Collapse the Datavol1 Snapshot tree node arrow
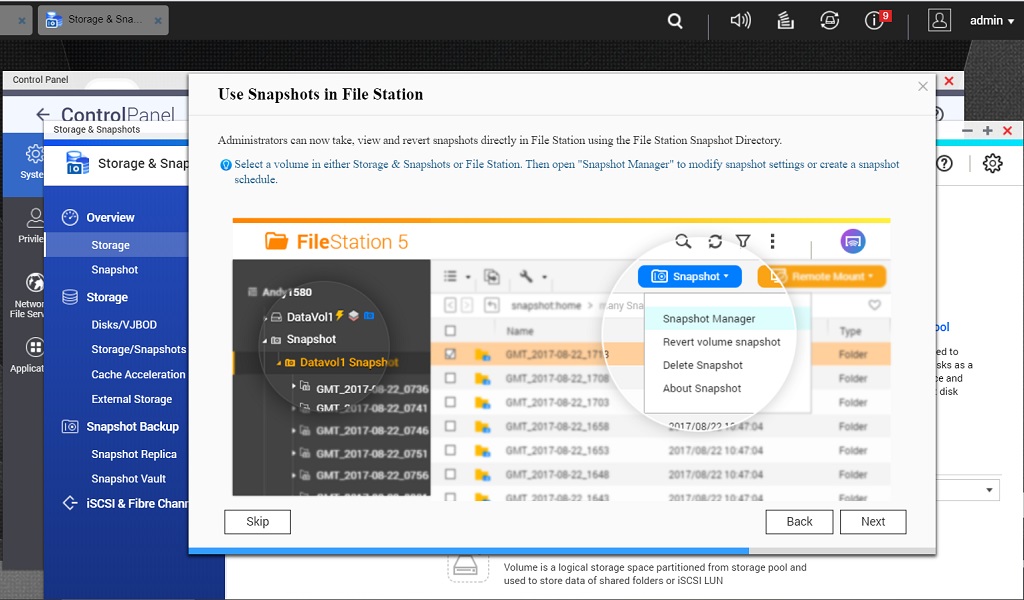 [x=279, y=363]
